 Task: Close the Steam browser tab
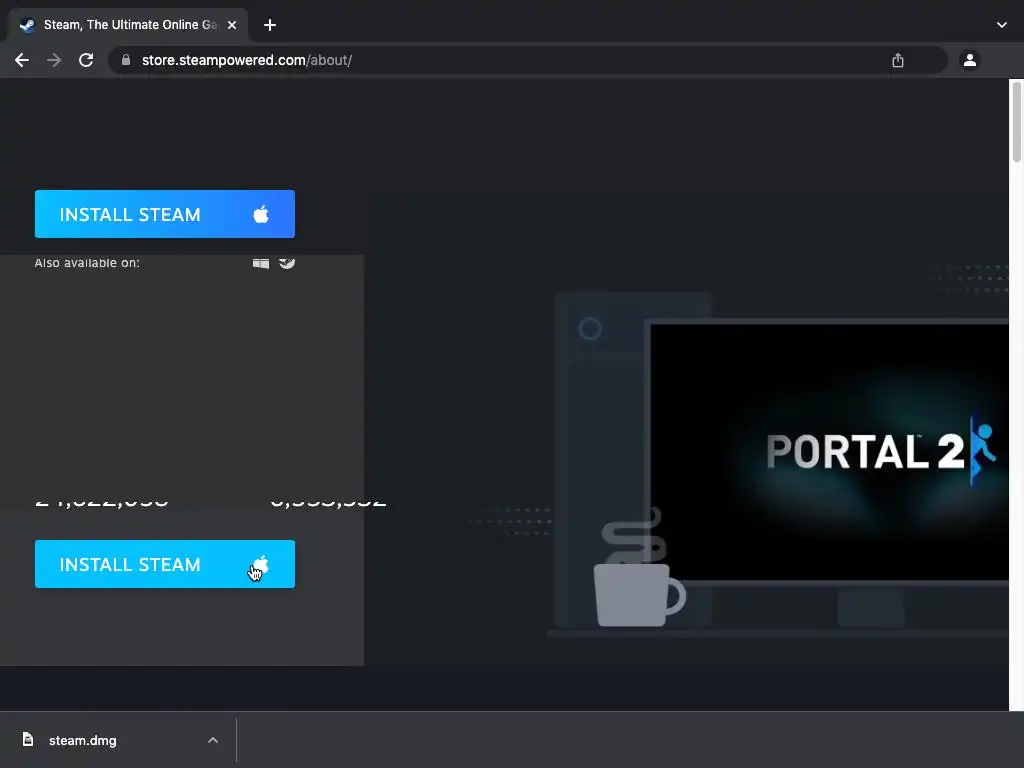pos(232,25)
